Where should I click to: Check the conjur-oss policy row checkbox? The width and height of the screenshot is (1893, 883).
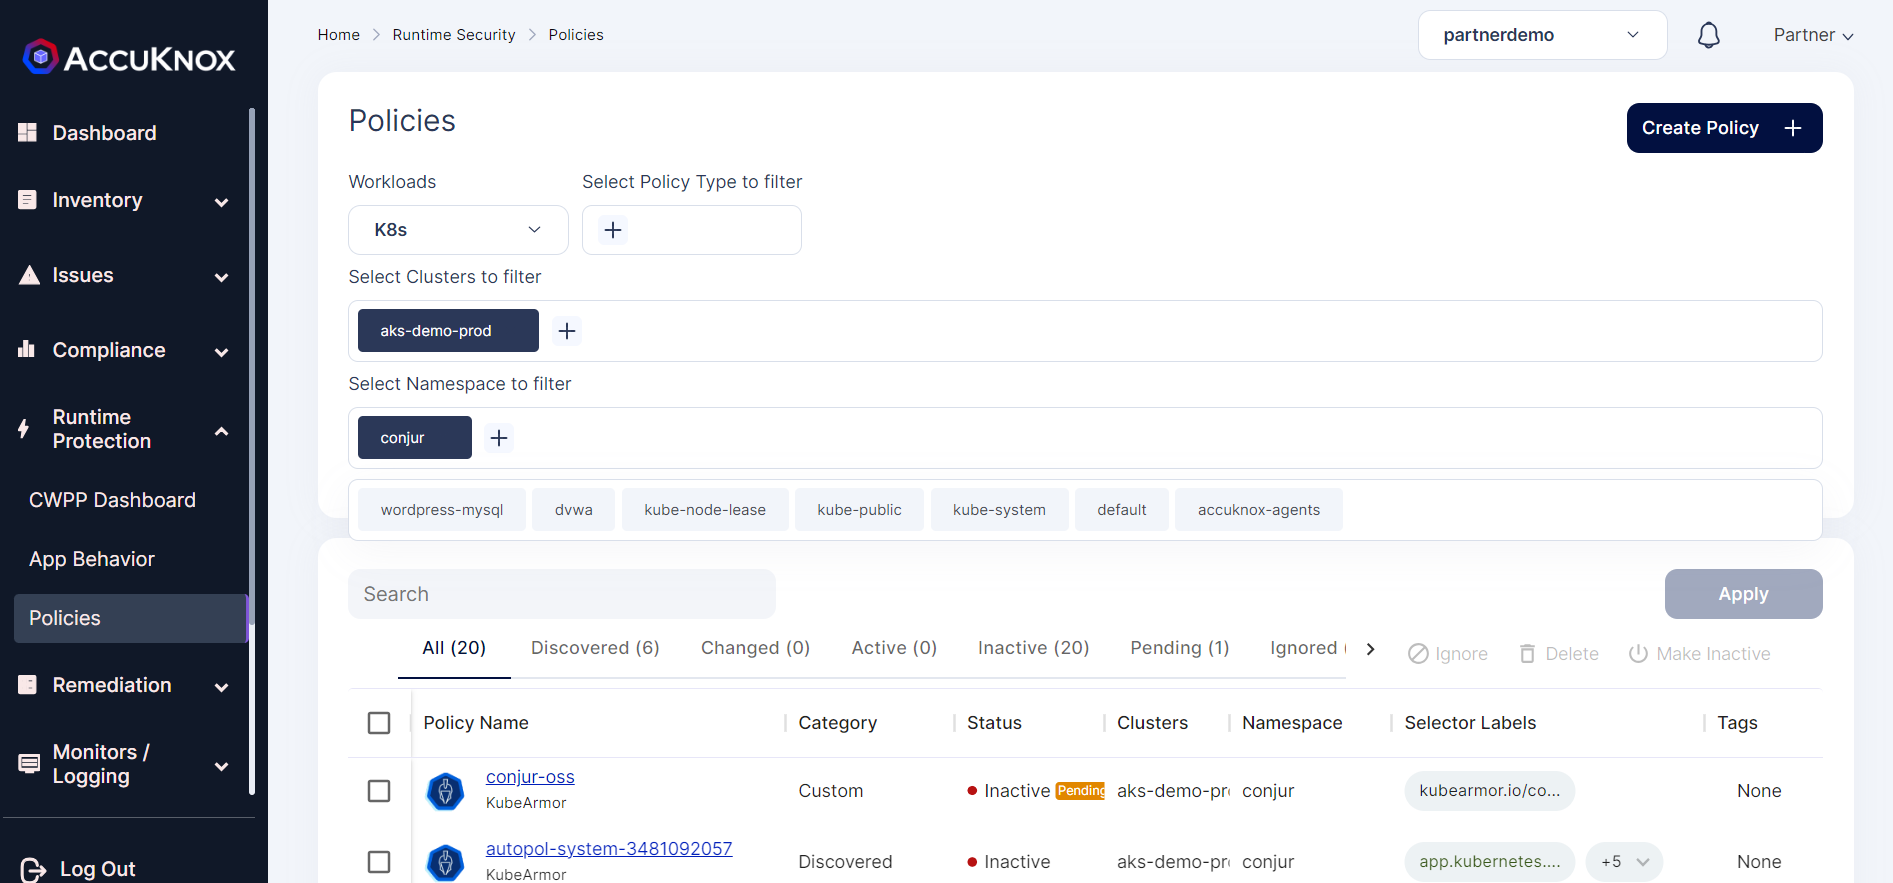[x=379, y=791]
